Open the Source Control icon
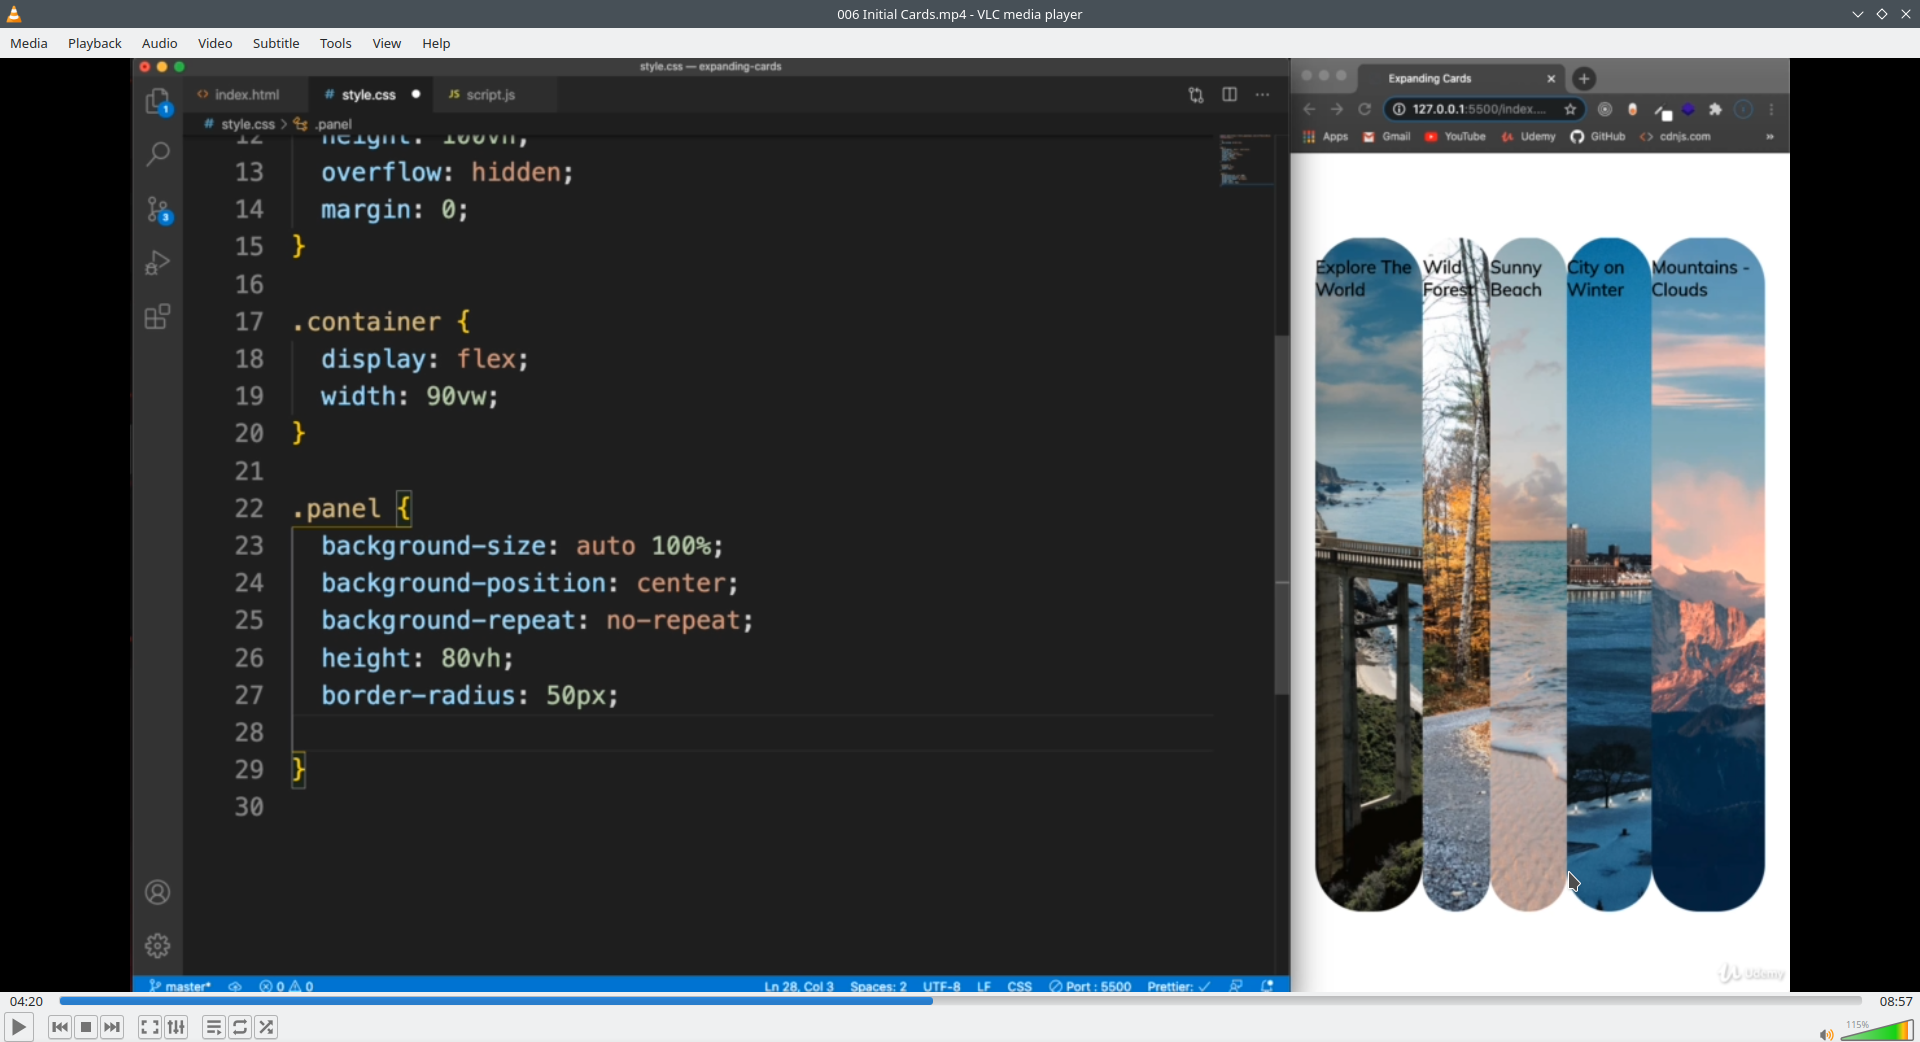 [x=158, y=209]
